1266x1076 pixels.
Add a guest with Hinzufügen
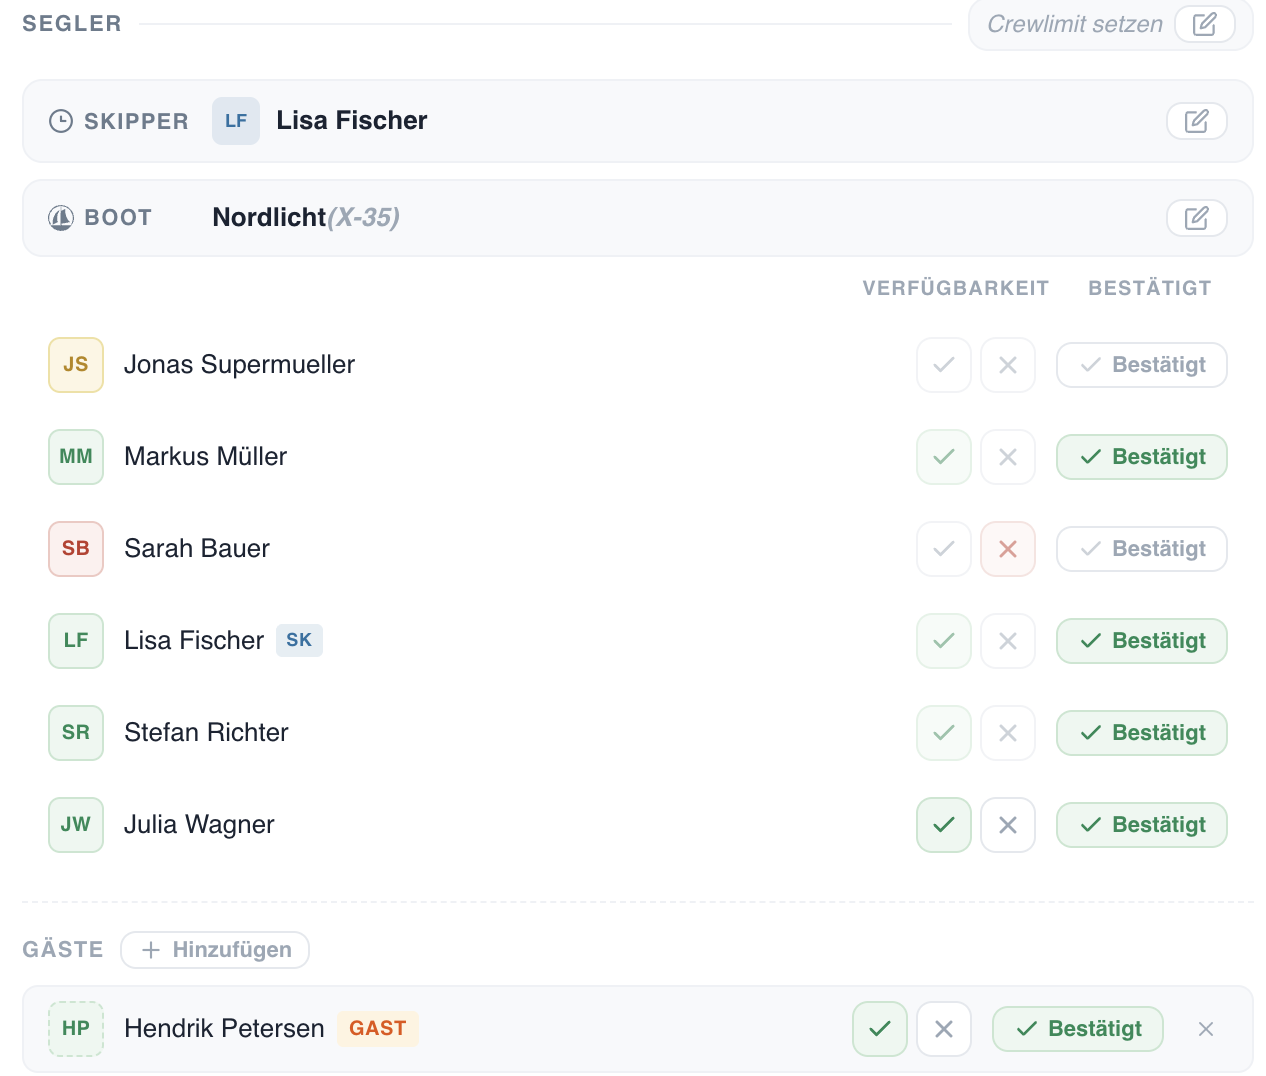pos(215,950)
